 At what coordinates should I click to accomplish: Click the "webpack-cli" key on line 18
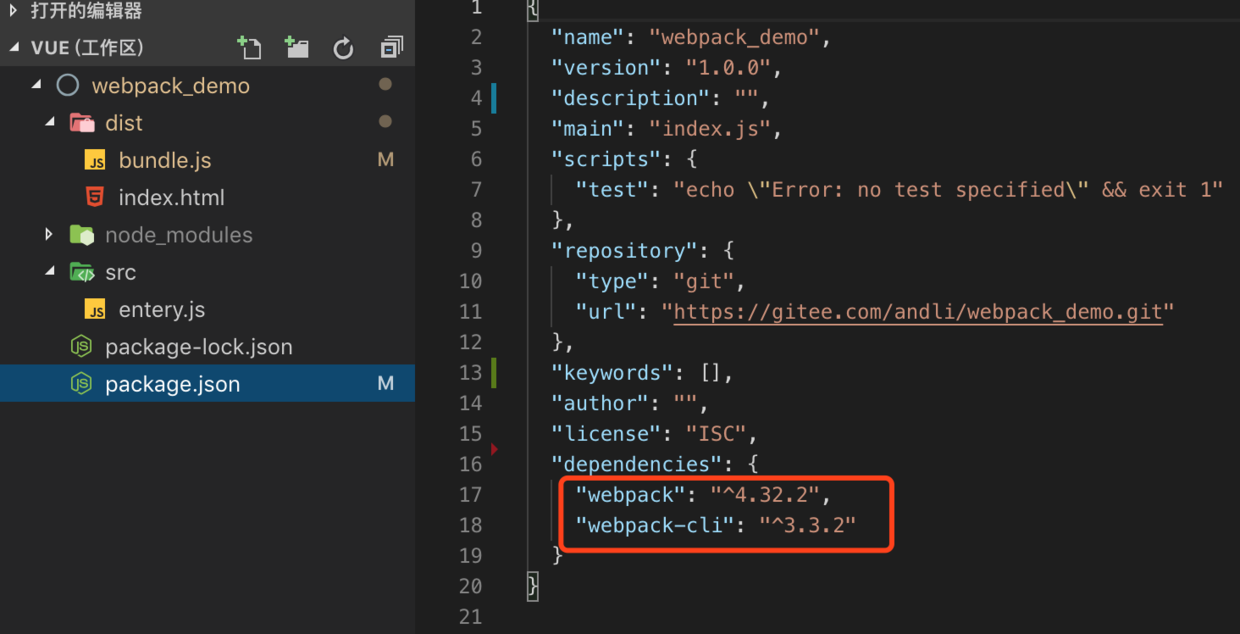tap(655, 525)
